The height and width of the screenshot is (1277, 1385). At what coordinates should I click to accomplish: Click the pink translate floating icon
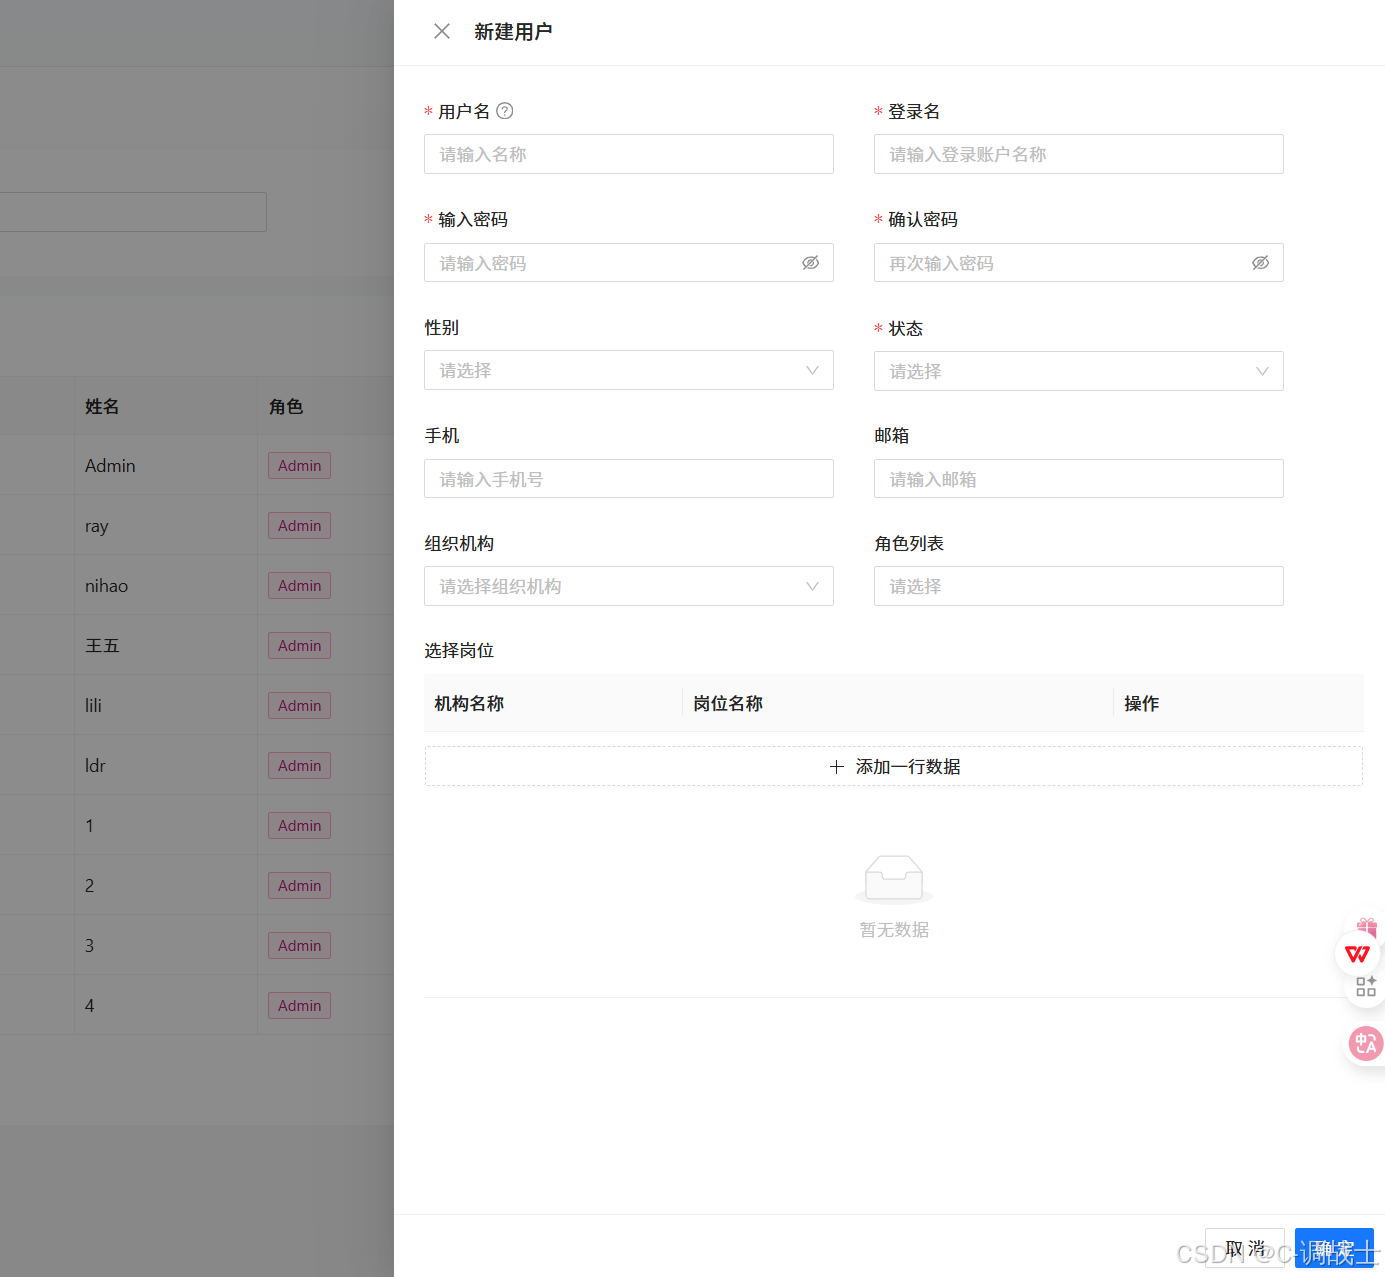click(x=1365, y=1044)
